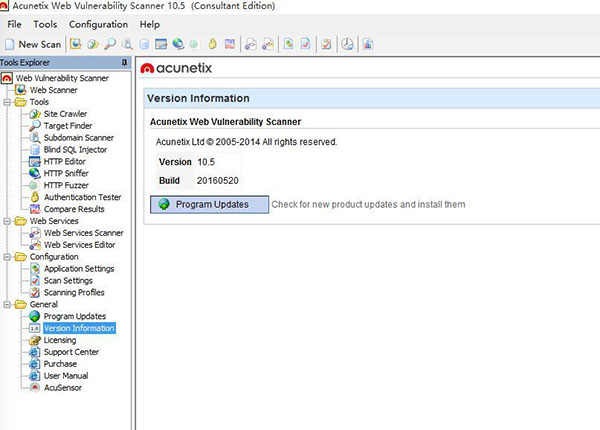Click the build number 20160520
Screen dimensions: 600x430
pos(218,181)
